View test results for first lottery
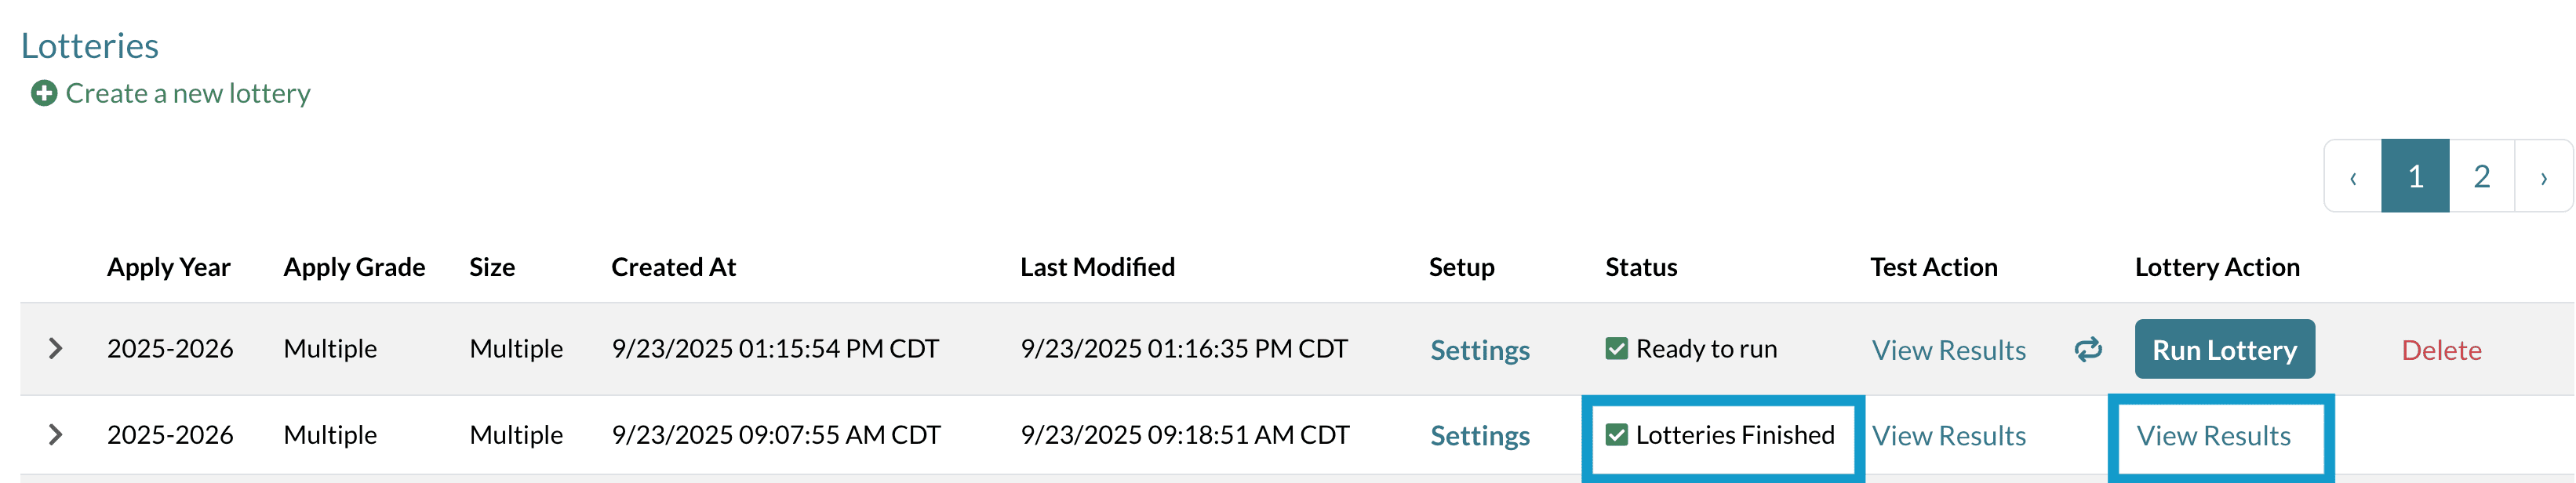 tap(1948, 351)
